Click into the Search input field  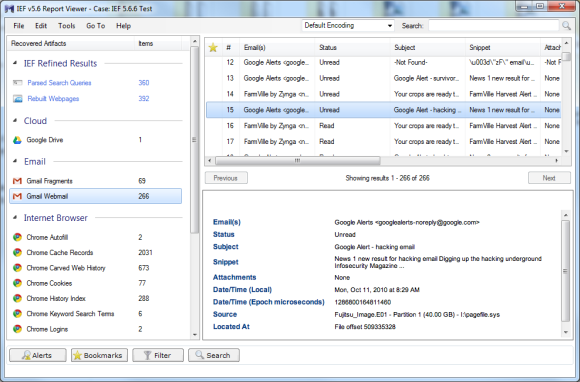coord(494,26)
